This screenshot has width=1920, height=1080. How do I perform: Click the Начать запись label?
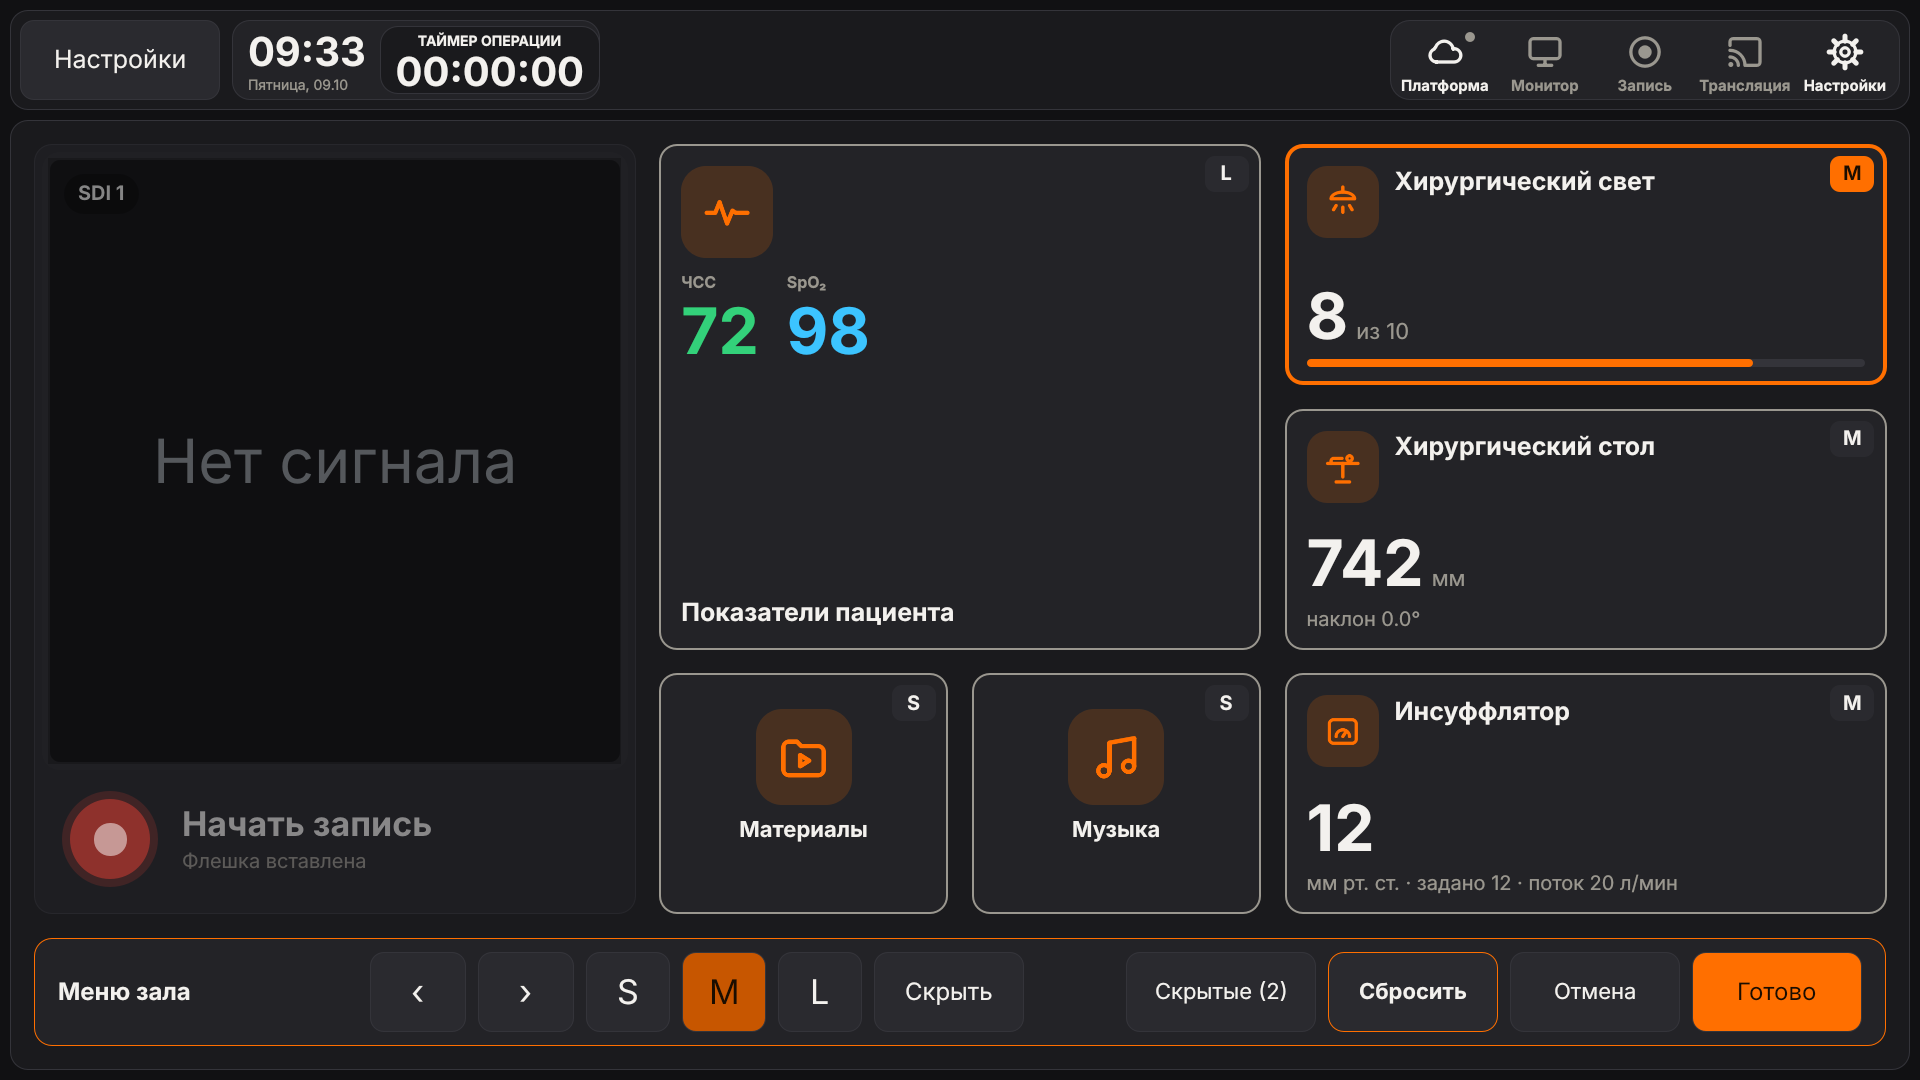click(x=307, y=824)
